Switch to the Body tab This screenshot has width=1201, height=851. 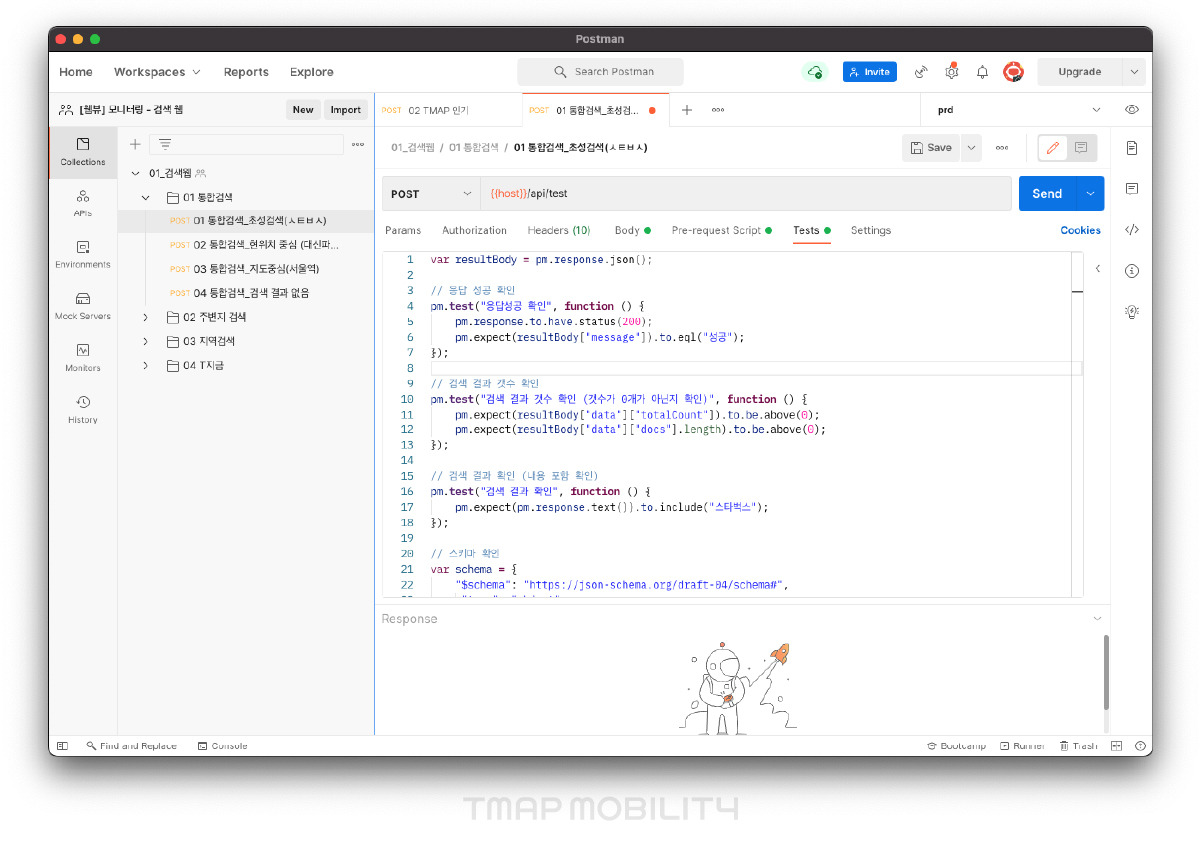pyautogui.click(x=632, y=230)
